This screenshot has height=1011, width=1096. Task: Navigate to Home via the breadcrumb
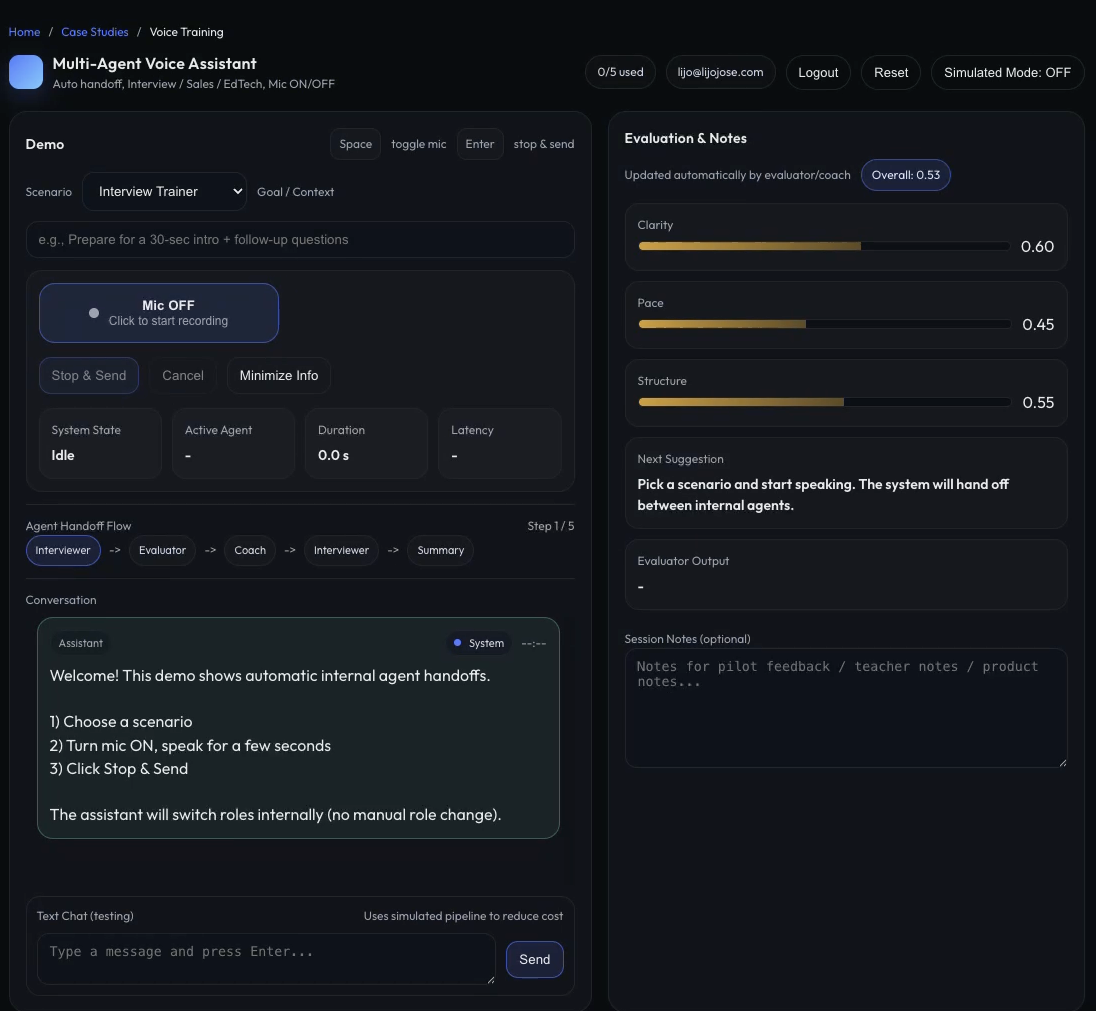click(x=24, y=31)
